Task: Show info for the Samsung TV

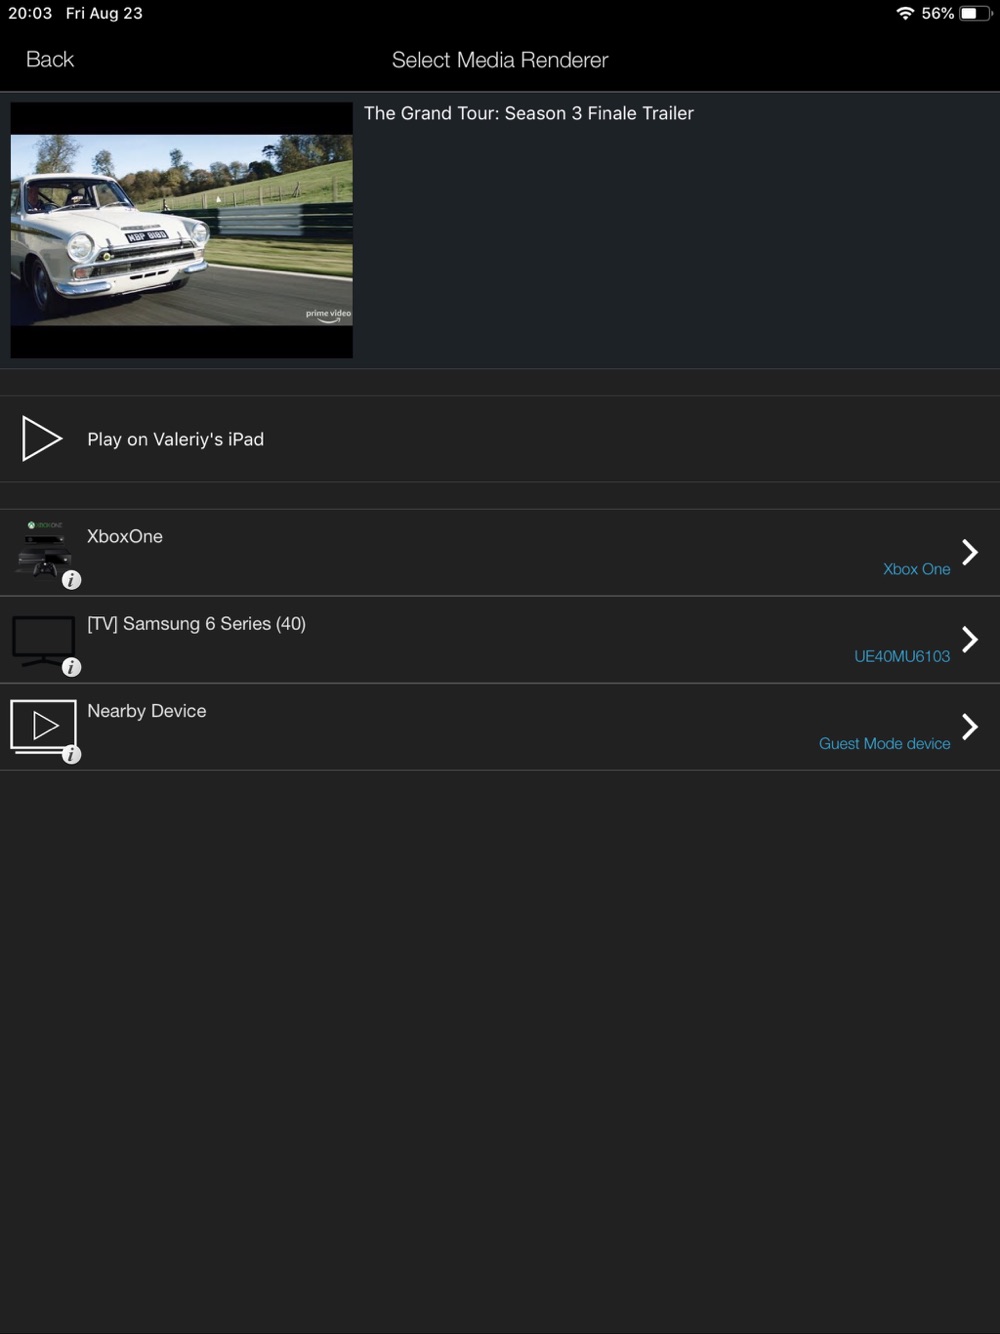Action: point(71,667)
